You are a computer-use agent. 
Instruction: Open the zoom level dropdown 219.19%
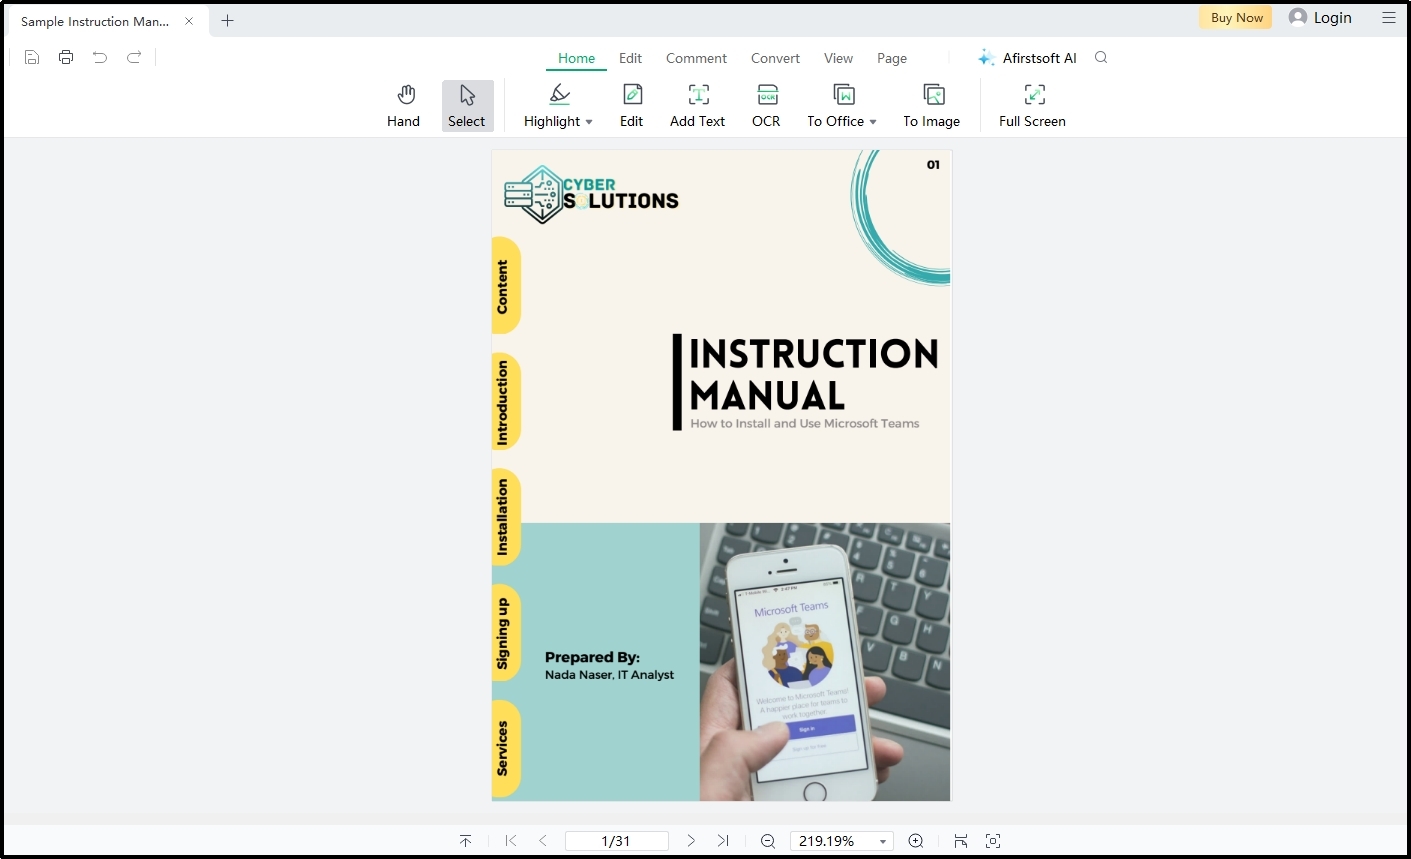click(841, 841)
